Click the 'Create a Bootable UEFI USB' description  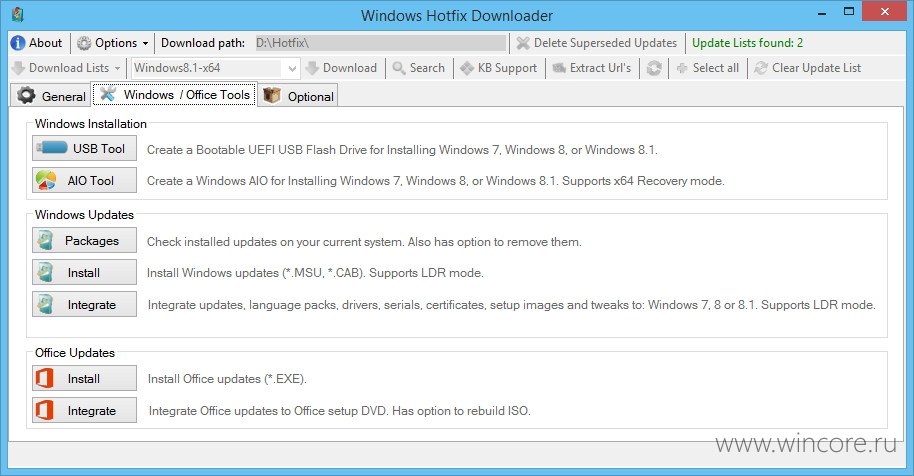[x=402, y=150]
